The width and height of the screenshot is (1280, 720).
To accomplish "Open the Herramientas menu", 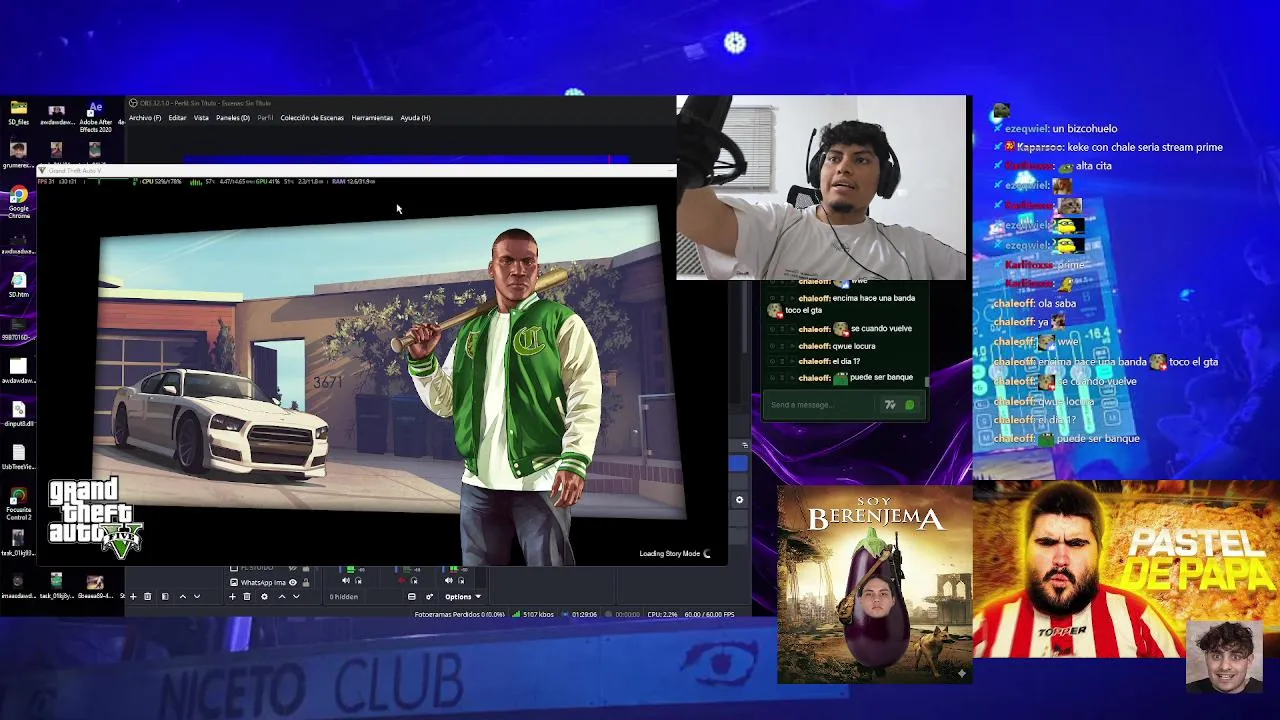I will point(372,118).
